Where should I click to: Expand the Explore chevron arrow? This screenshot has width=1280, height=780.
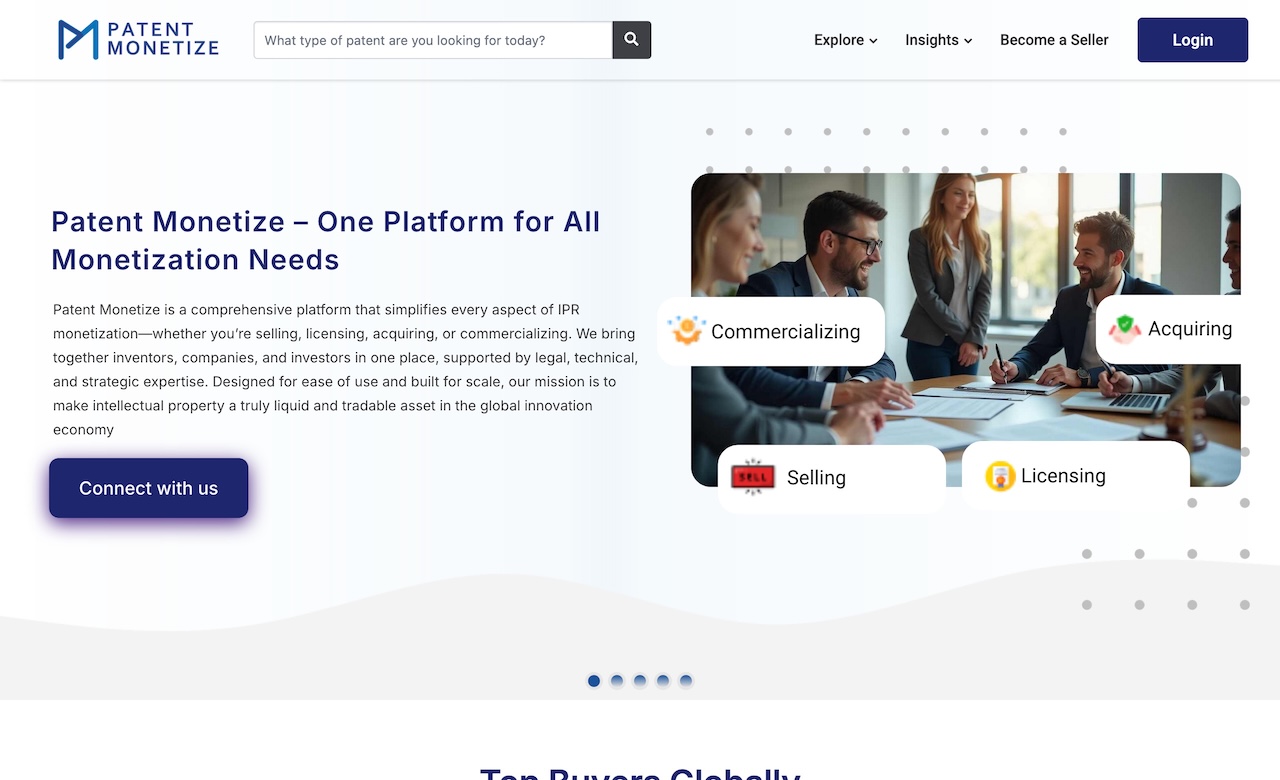[872, 41]
